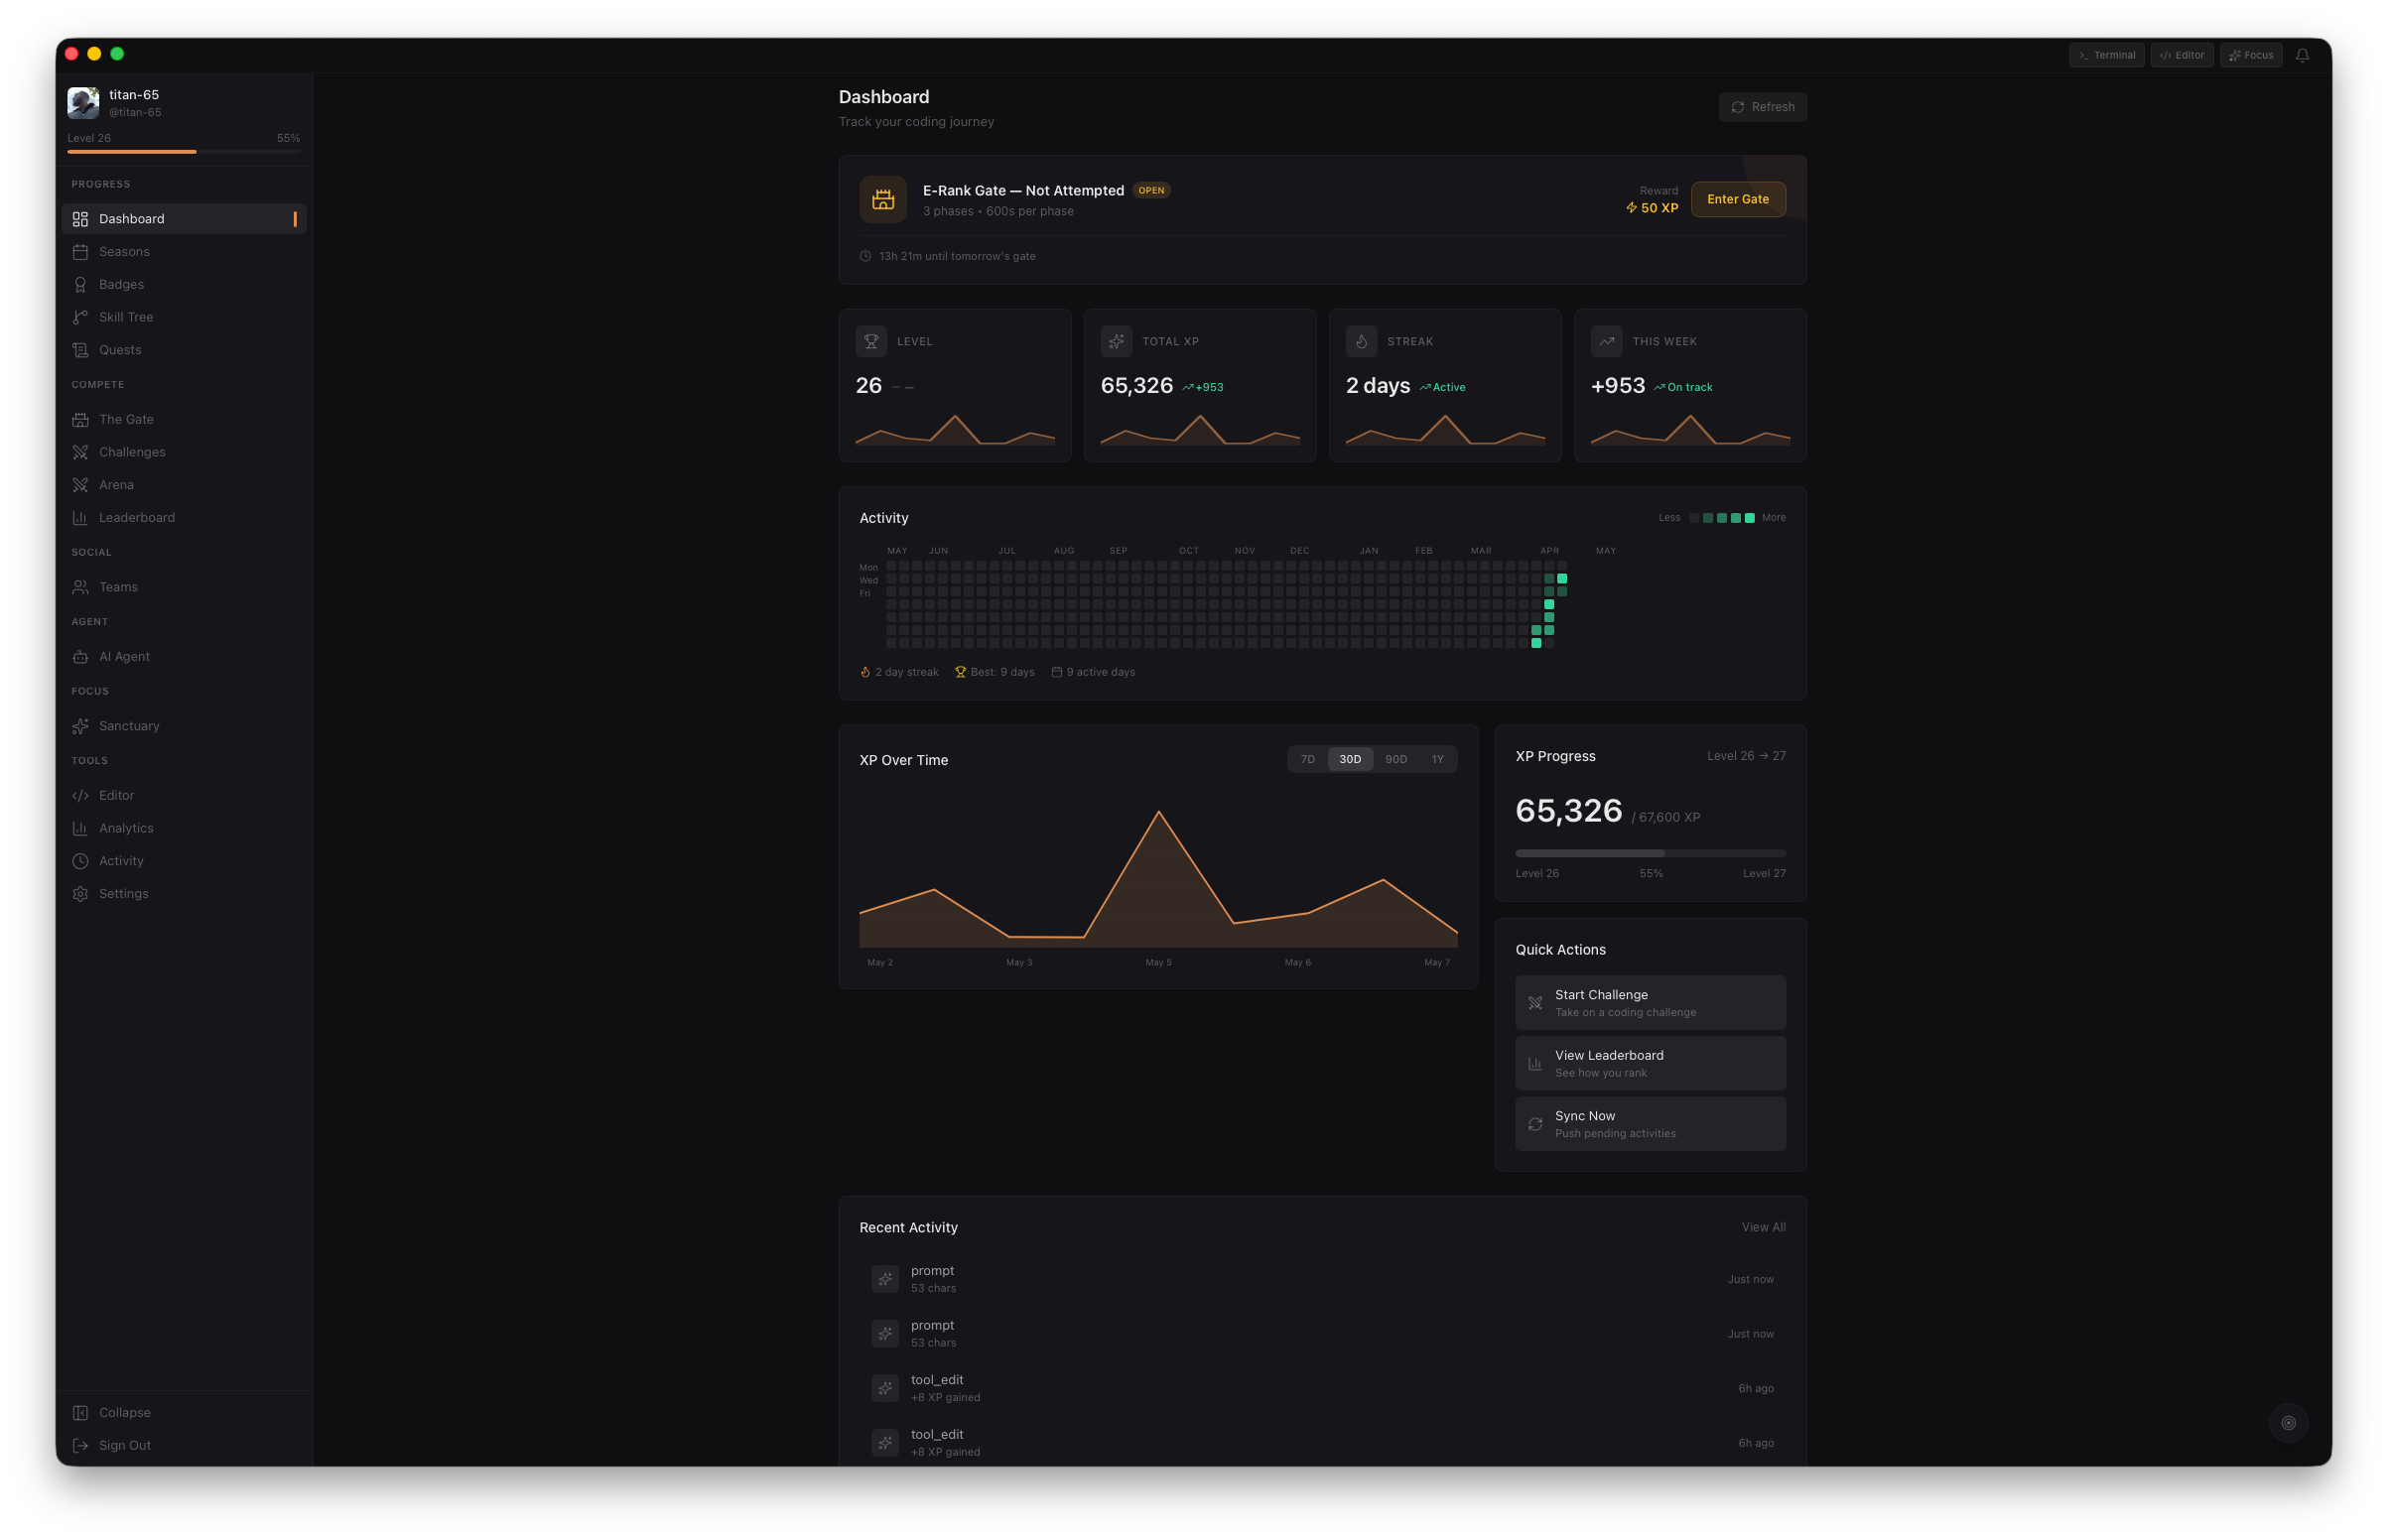The height and width of the screenshot is (1540, 2388).
Task: Click the 'Level 26 → 27' label
Action: pos(1746,756)
